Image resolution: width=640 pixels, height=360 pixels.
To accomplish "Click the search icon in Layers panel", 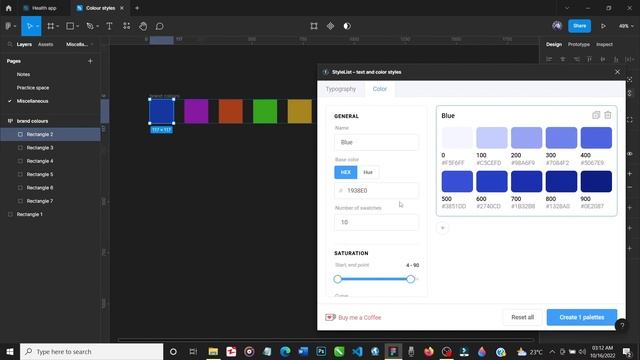I will [10, 44].
